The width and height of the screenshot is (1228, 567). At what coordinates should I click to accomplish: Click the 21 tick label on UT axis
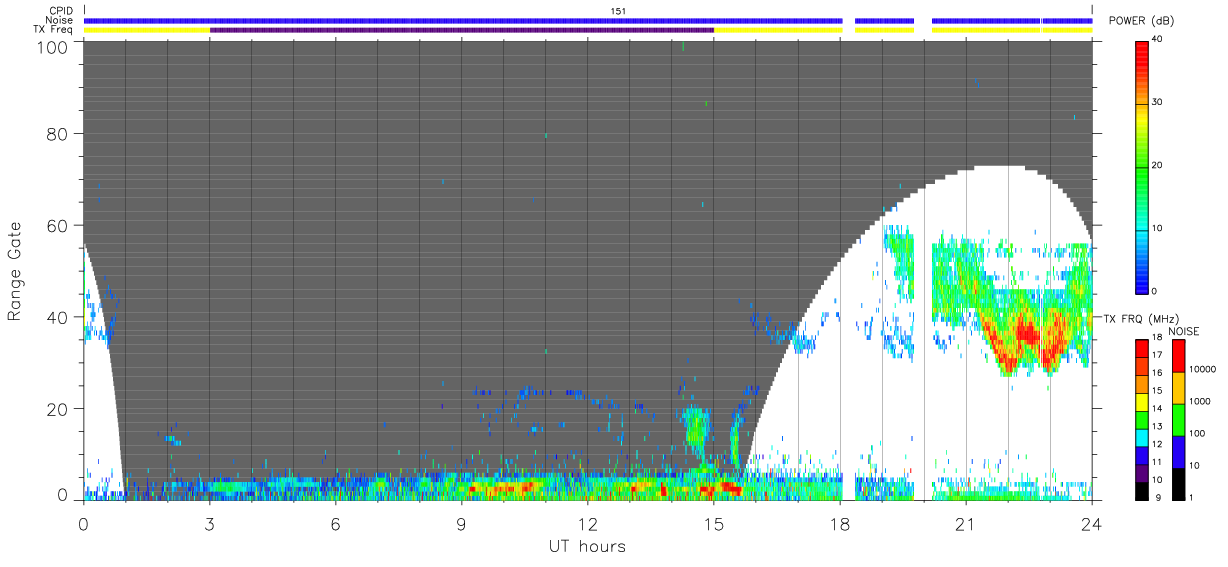coord(965,523)
